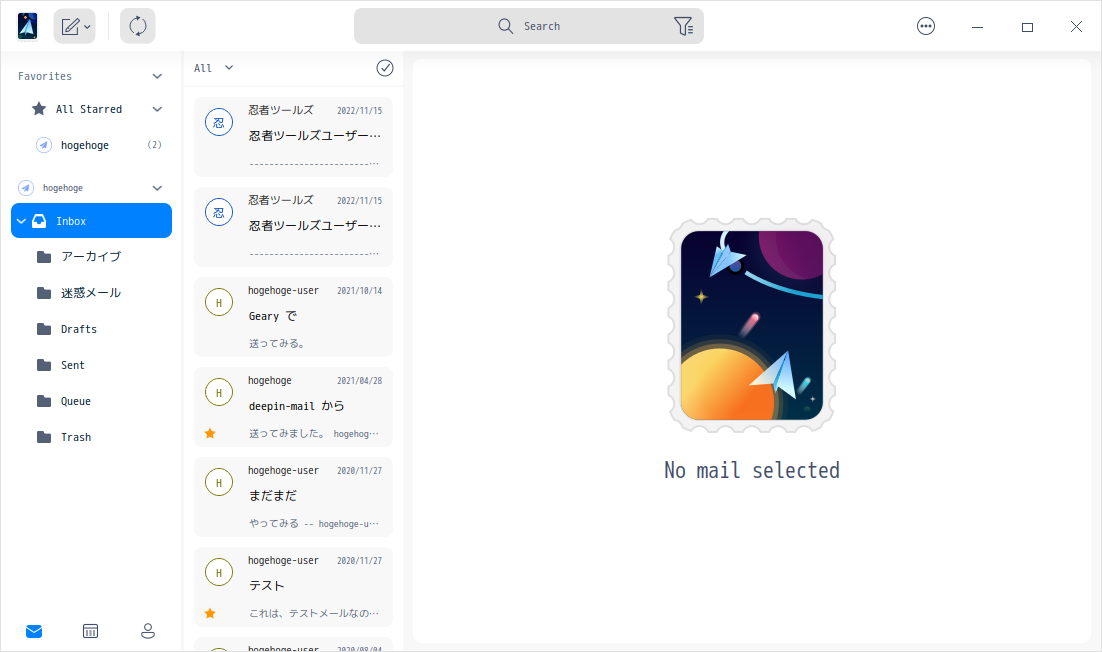The width and height of the screenshot is (1102, 652).
Task: Collapse the Inbox expand arrow
Action: click(x=21, y=221)
